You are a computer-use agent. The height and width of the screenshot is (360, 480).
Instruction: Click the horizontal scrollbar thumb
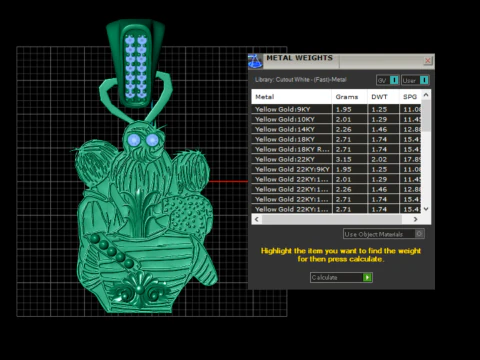[x=332, y=219]
